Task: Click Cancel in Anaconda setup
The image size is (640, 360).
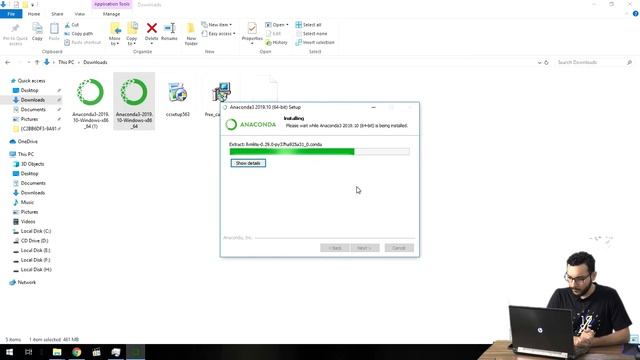Action: click(x=399, y=248)
